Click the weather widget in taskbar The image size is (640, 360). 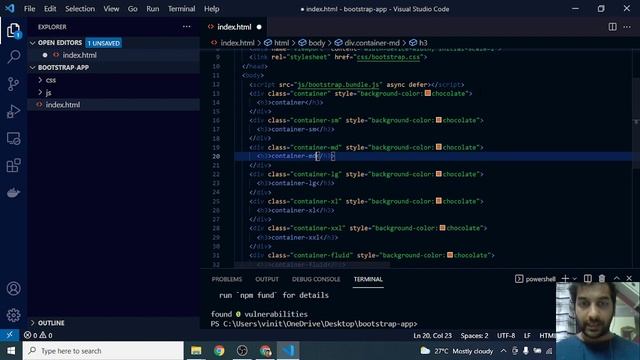456,351
